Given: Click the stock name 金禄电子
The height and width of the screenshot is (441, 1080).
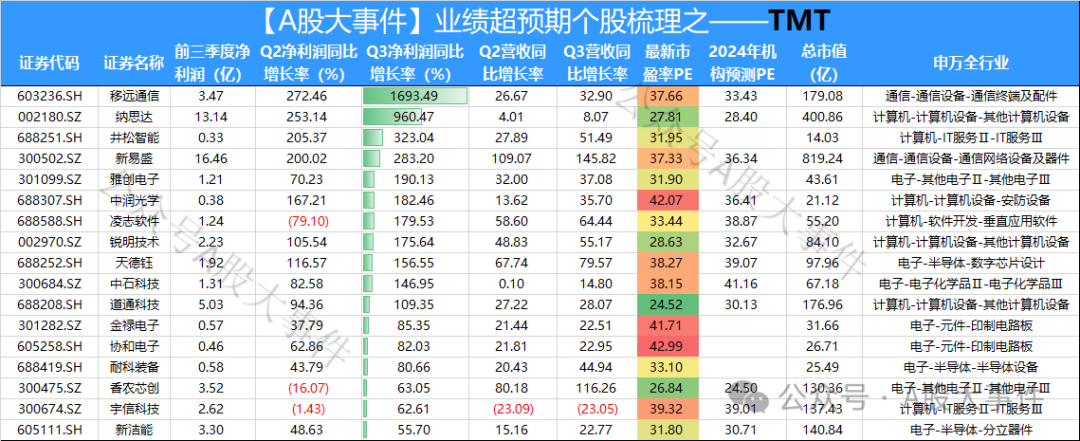Looking at the screenshot, I should tap(134, 325).
